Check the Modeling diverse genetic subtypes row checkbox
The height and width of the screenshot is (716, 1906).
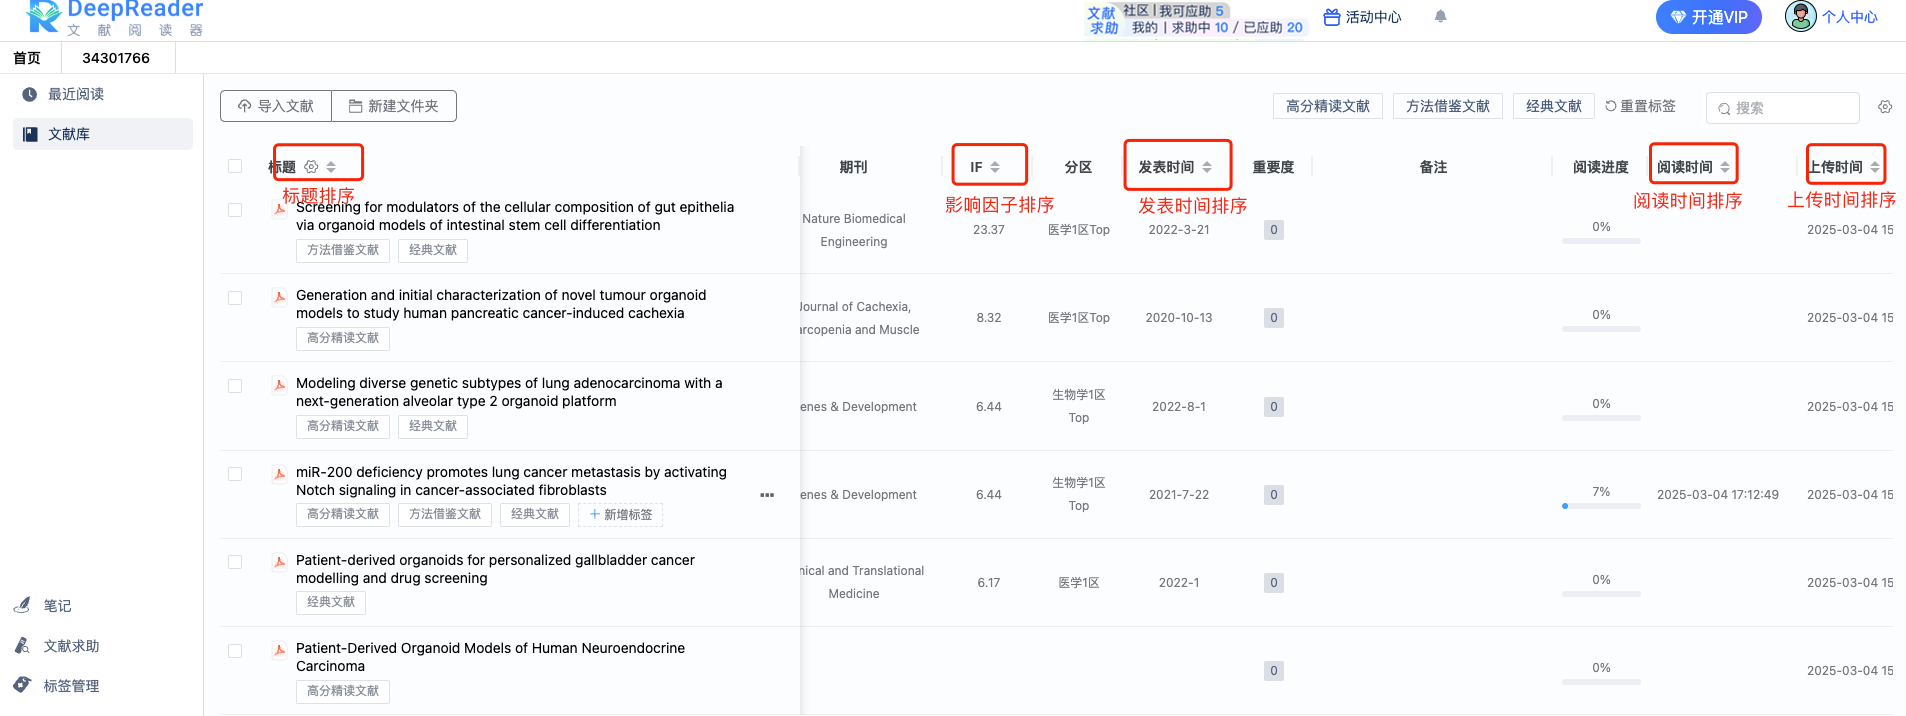[x=235, y=386]
